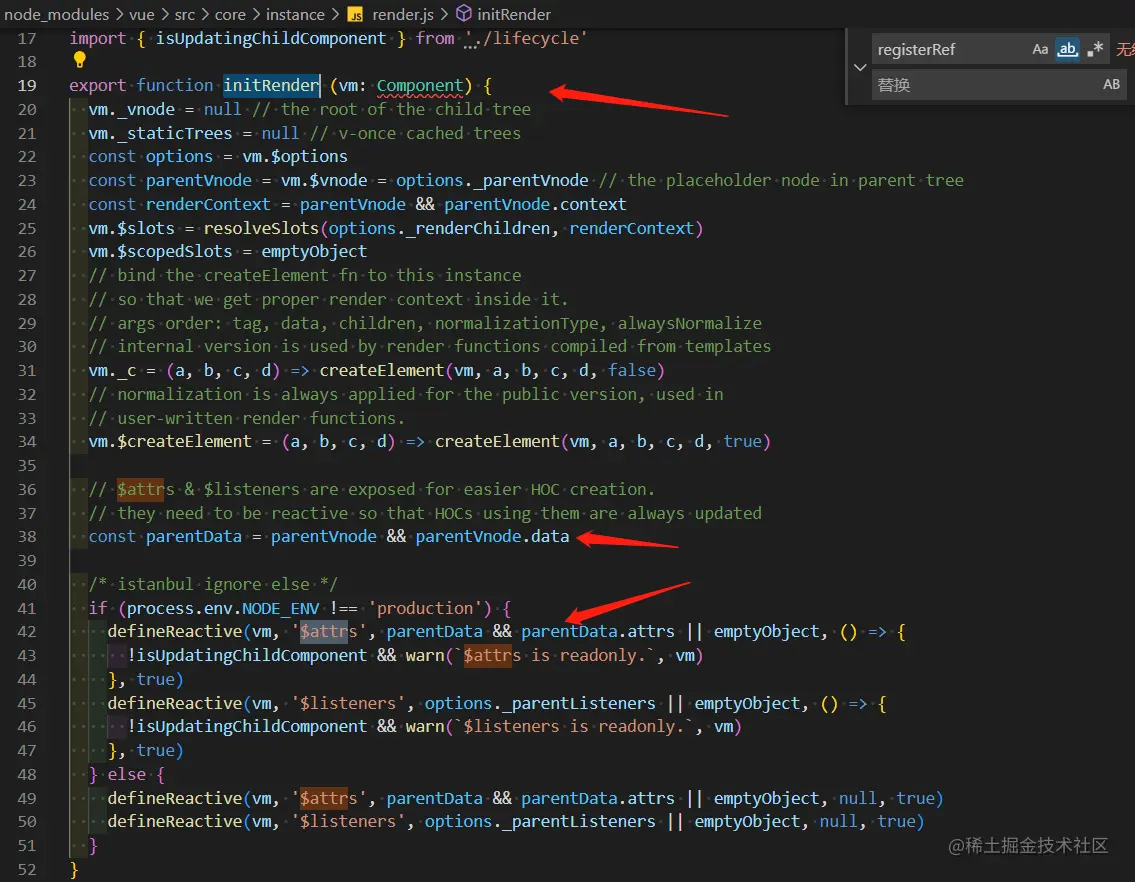The height and width of the screenshot is (882, 1135).
Task: Click resolveSlots function call
Action: pos(261,228)
